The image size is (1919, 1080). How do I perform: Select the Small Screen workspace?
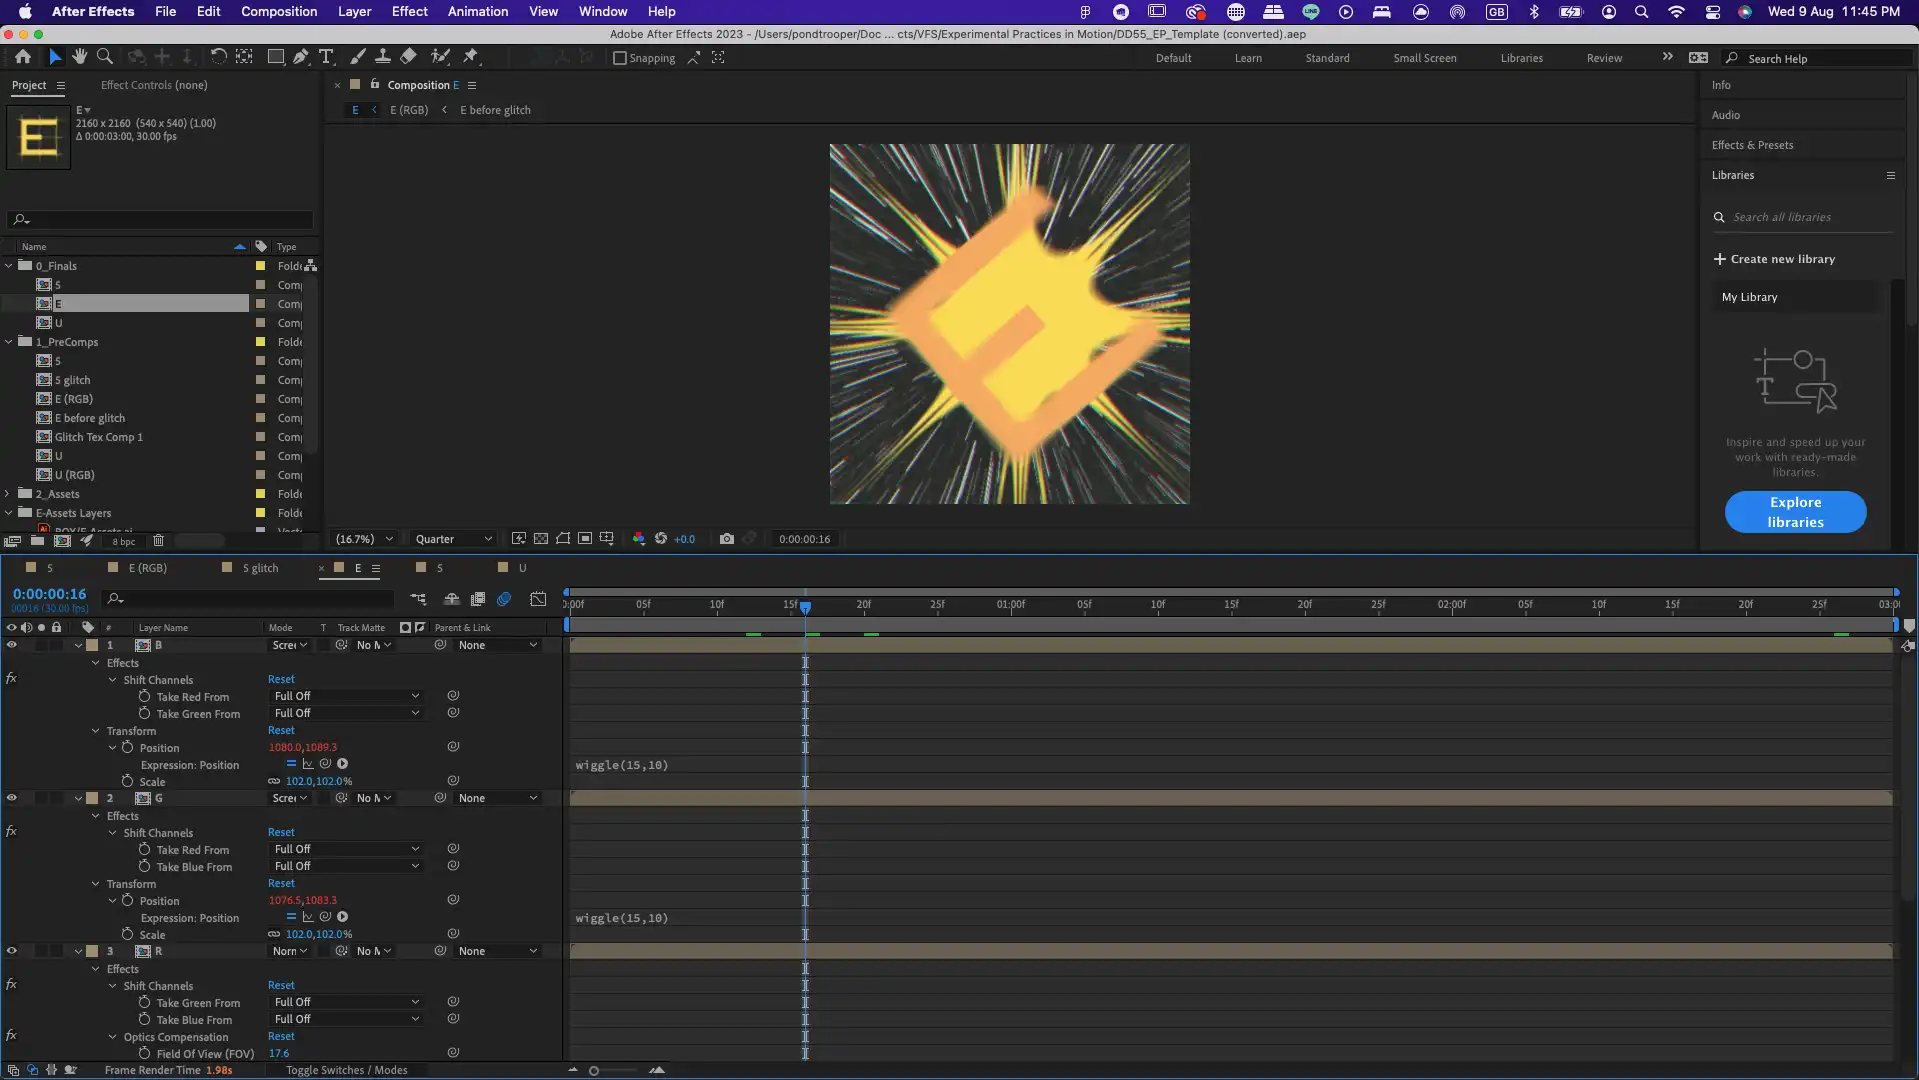[1424, 58]
